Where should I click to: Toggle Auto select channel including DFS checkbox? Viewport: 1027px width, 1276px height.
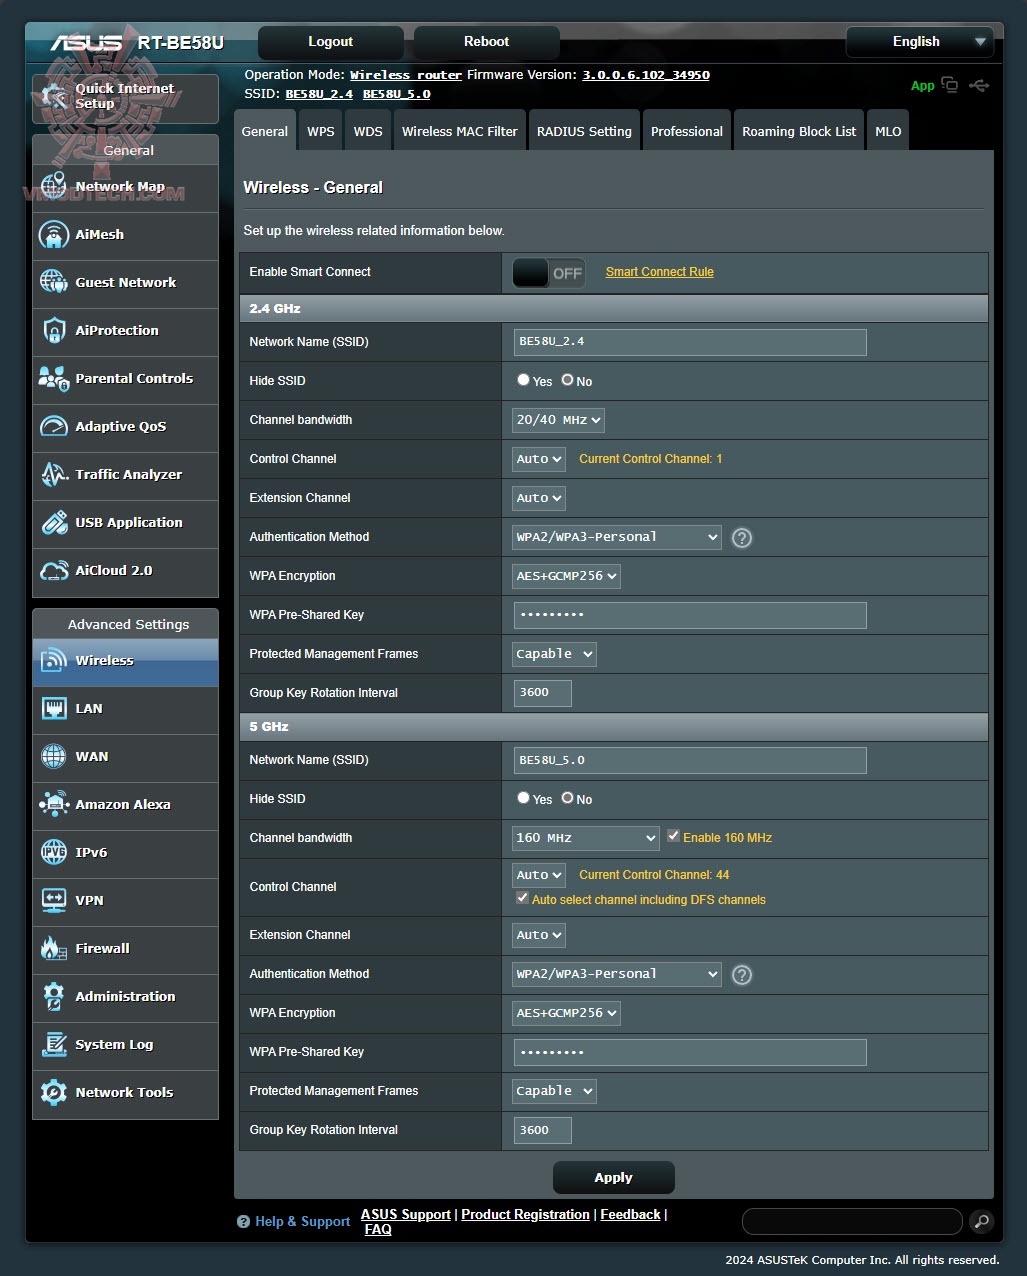(522, 898)
